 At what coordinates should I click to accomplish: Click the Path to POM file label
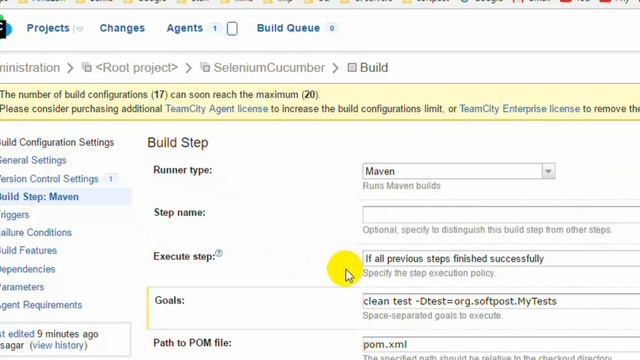192,343
